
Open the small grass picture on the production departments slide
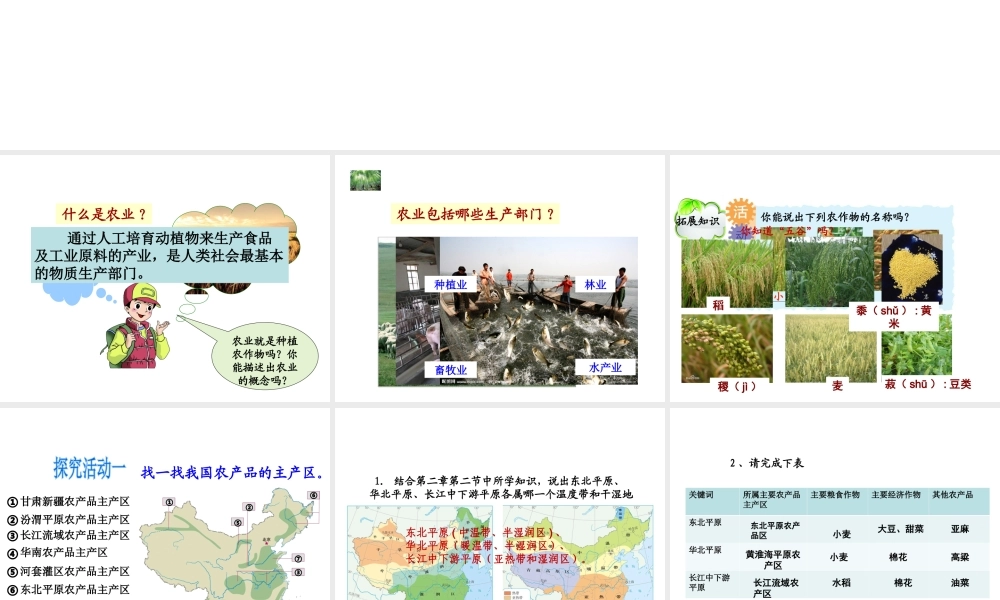click(365, 180)
